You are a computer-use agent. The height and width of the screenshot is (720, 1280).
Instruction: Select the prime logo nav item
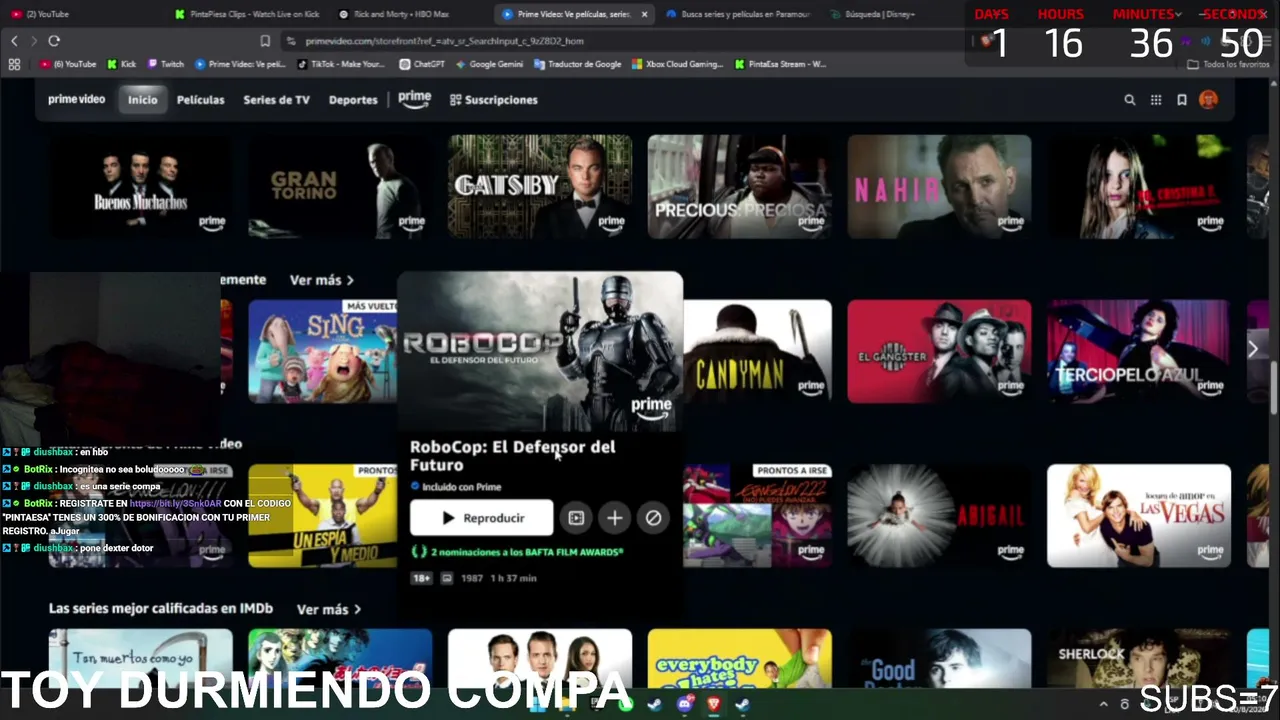point(414,99)
